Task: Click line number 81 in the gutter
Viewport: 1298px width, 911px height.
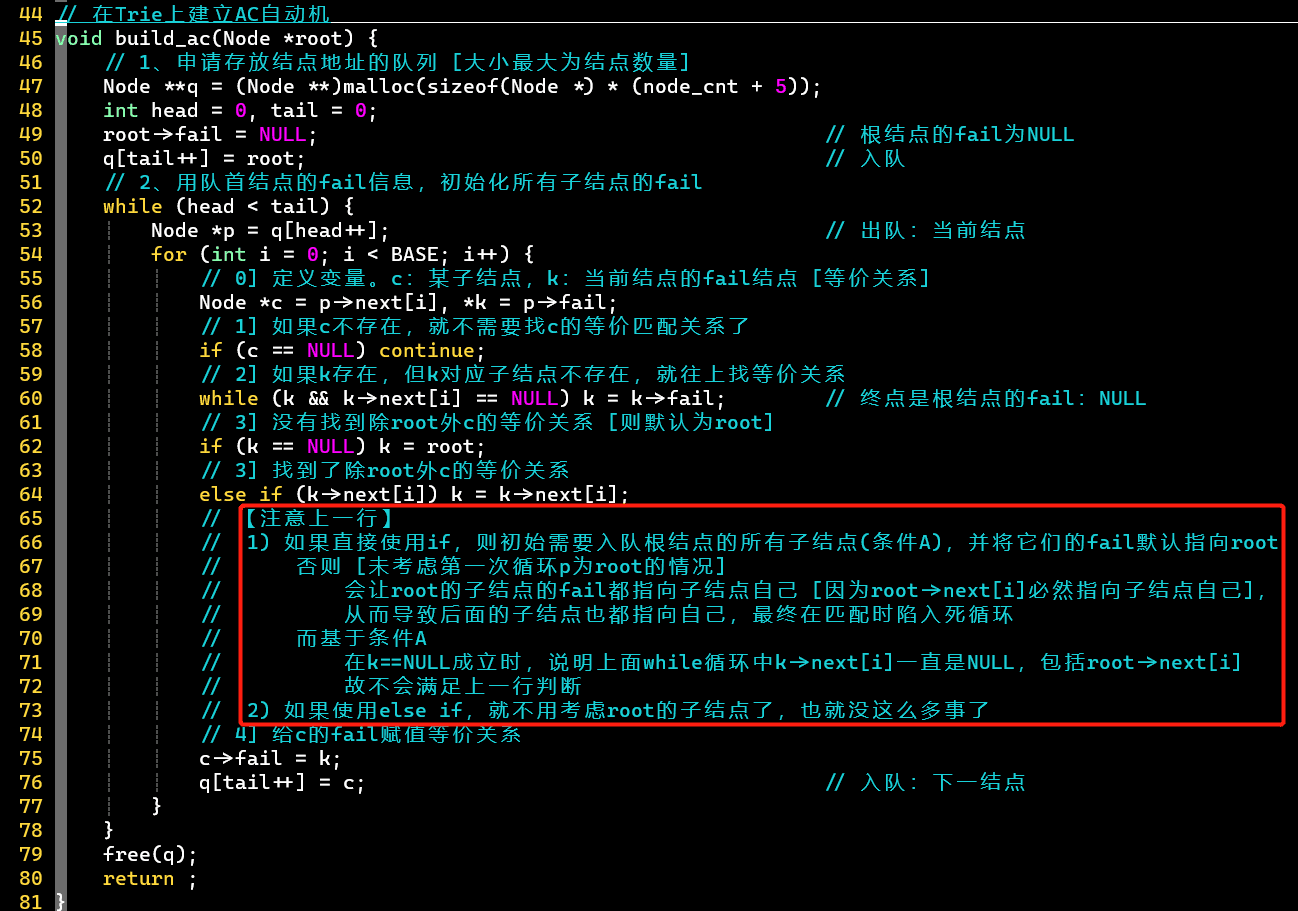Action: point(31,902)
